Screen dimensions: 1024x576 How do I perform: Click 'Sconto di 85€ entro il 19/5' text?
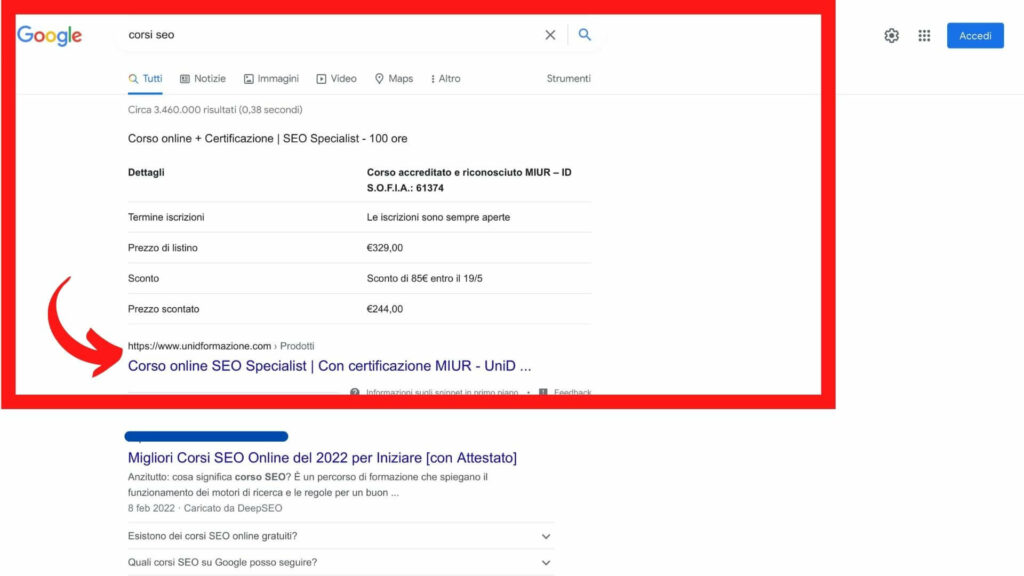(x=424, y=278)
